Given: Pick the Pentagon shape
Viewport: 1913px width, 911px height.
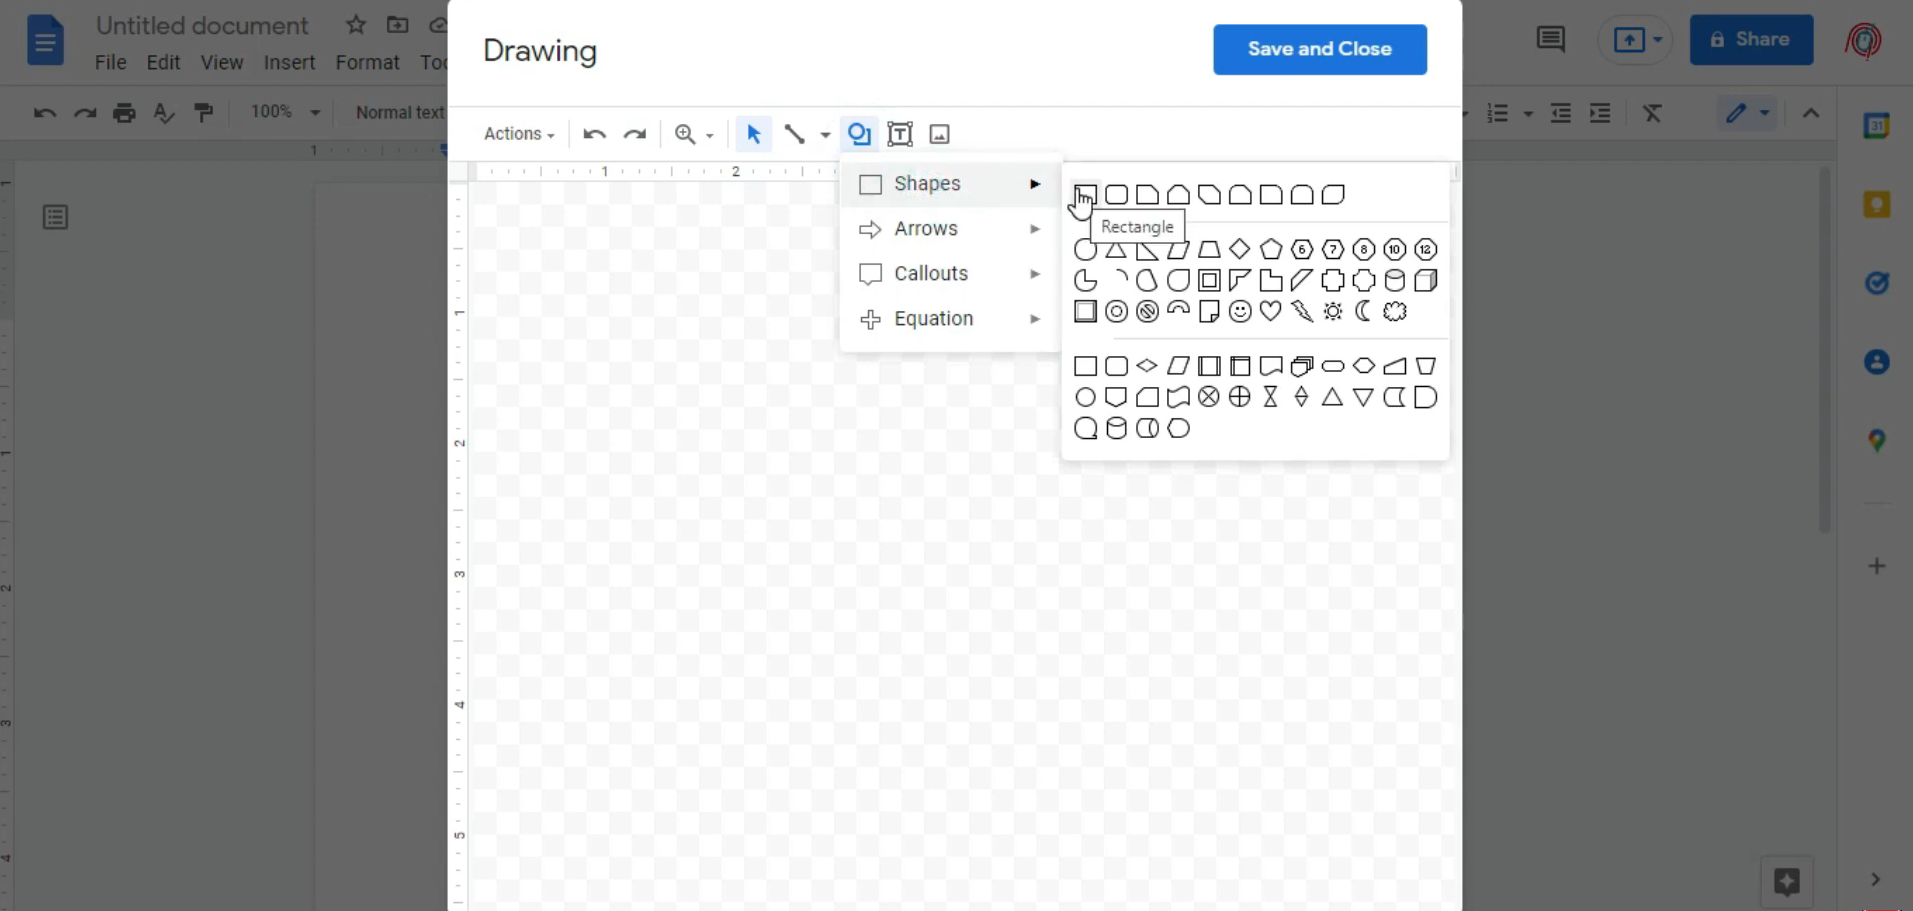Looking at the screenshot, I should point(1271,249).
